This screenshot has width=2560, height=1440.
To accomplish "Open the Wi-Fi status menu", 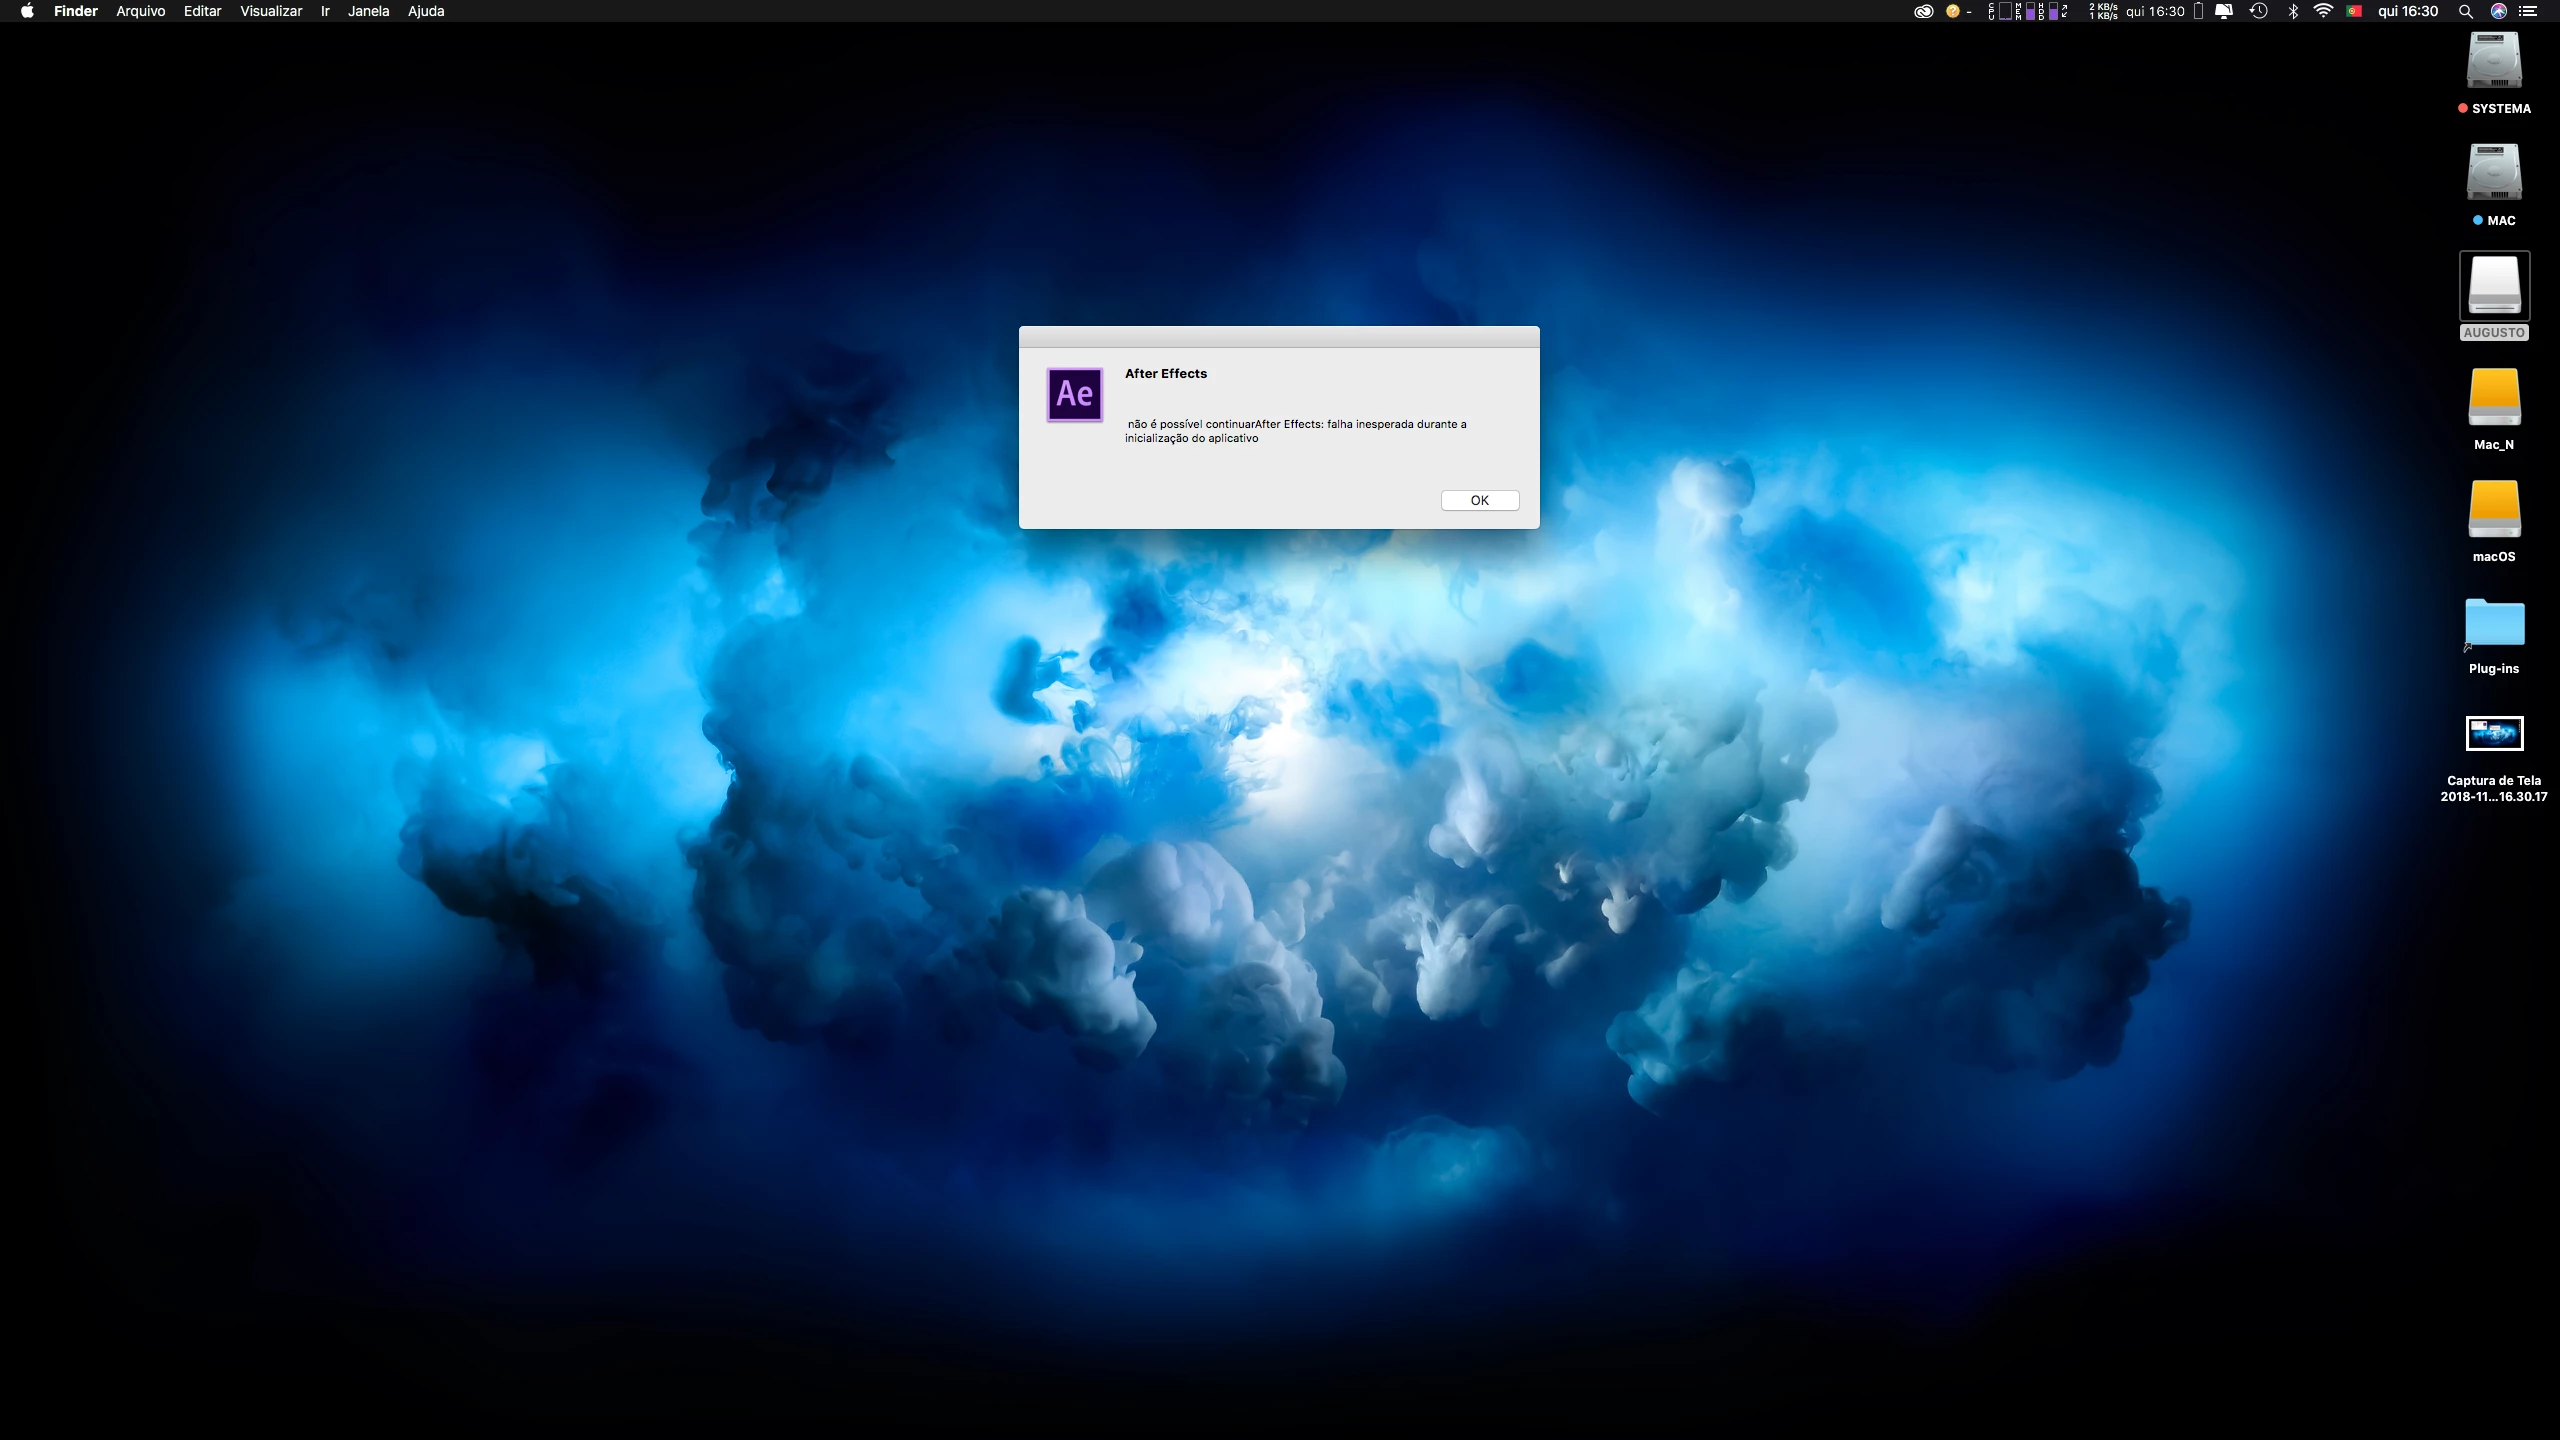I will tap(2323, 11).
